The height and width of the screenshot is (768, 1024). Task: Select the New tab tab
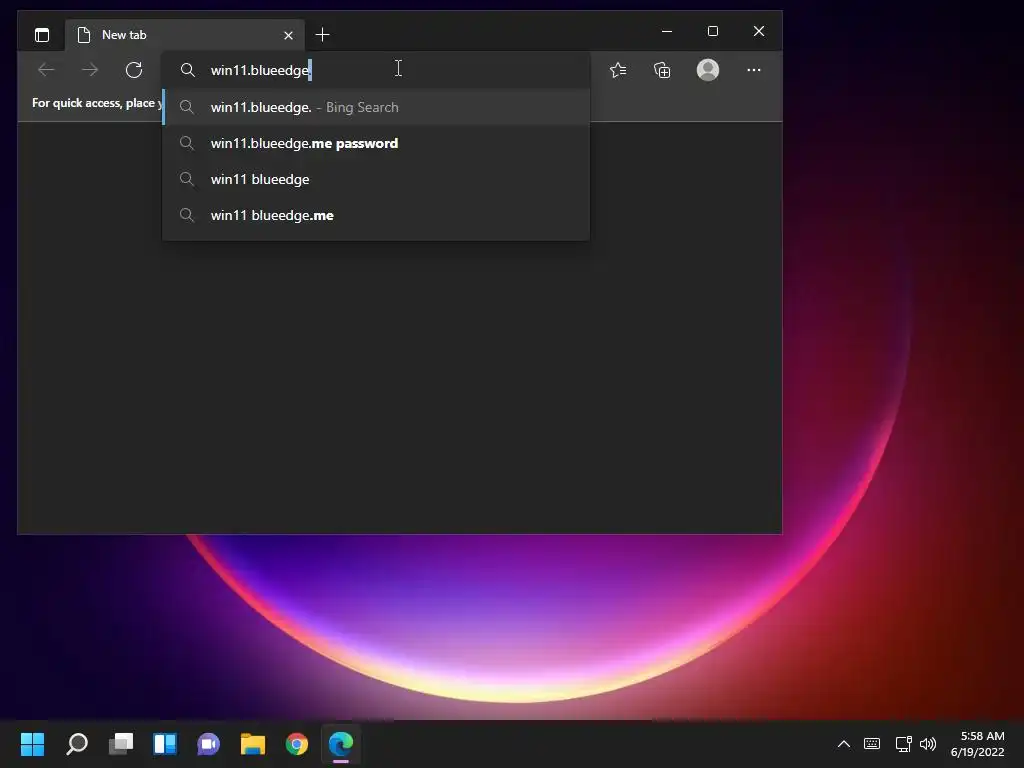[185, 35]
